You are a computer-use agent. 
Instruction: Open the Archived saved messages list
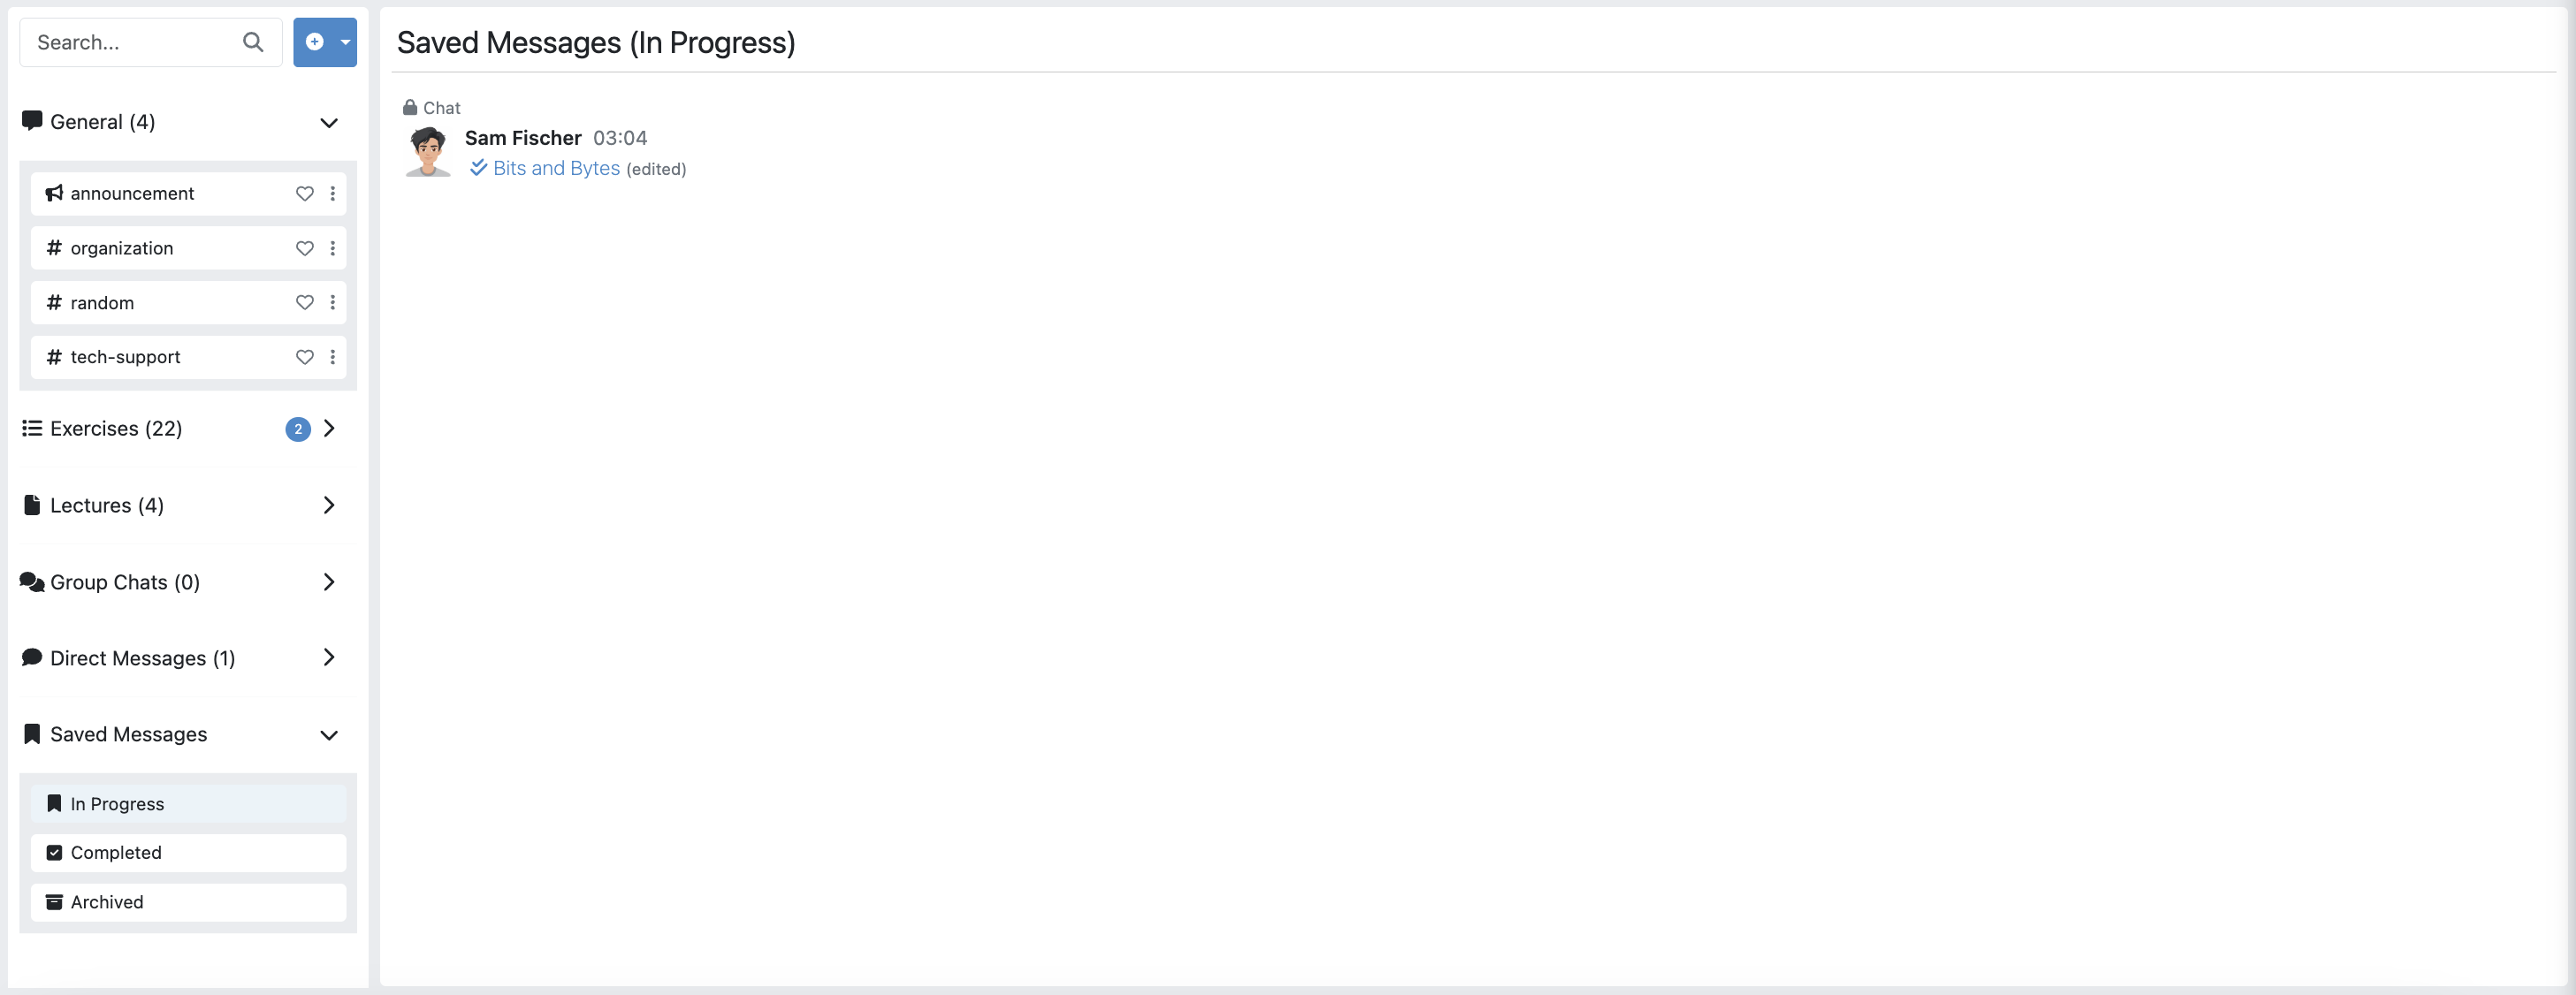107,902
